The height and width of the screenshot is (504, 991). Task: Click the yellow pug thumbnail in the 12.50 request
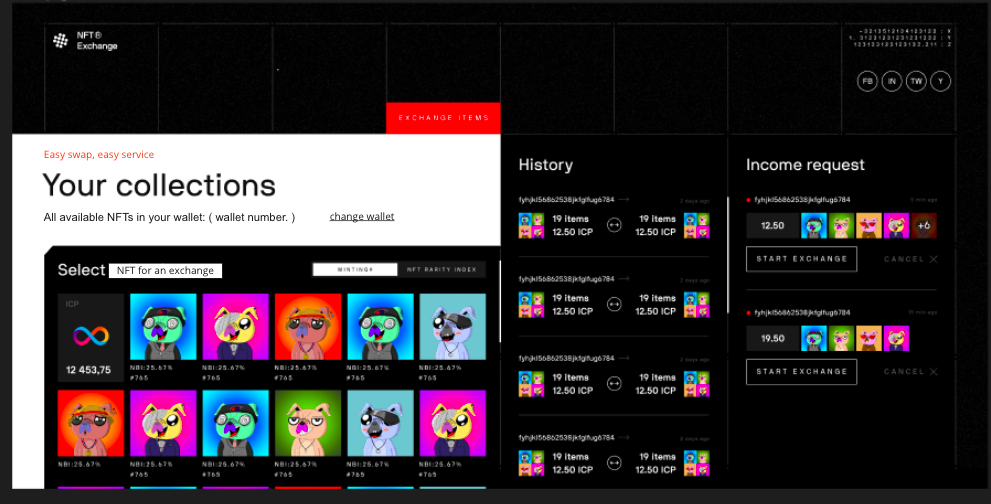click(x=896, y=226)
